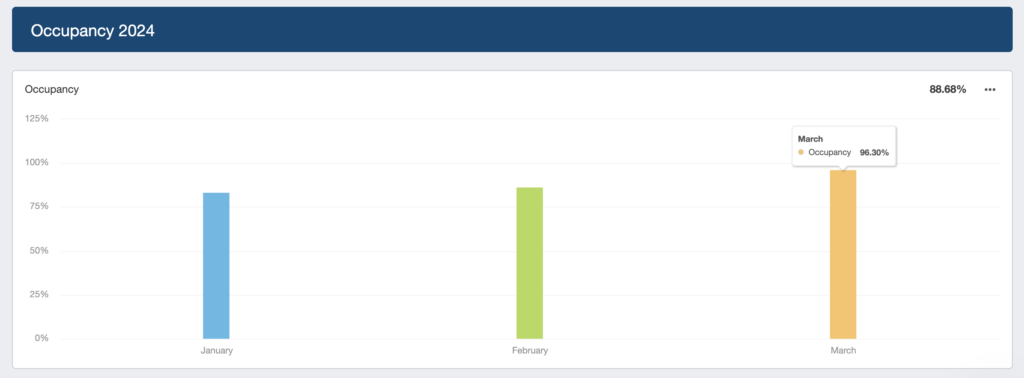The width and height of the screenshot is (1024, 378).
Task: Click the blue January occupancy bar
Action: click(x=216, y=266)
